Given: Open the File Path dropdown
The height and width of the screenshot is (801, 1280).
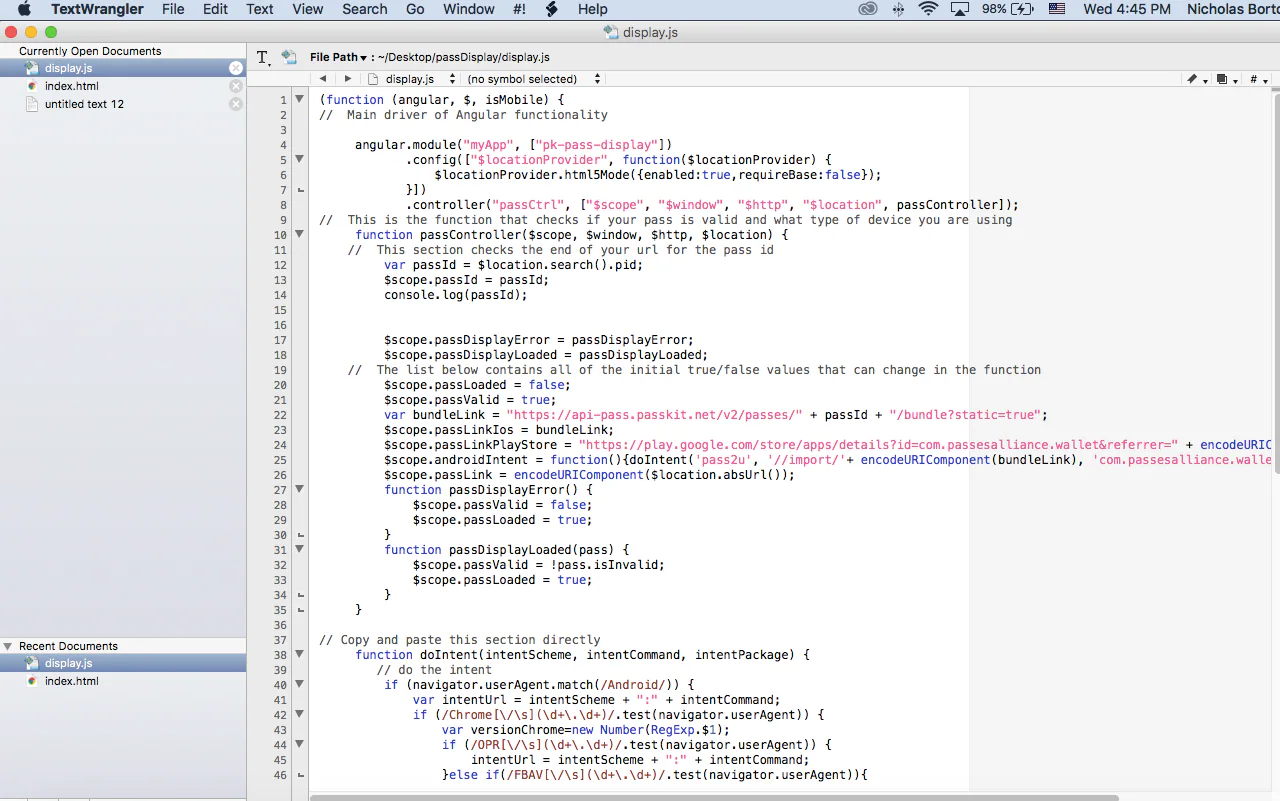Looking at the screenshot, I should [x=338, y=57].
